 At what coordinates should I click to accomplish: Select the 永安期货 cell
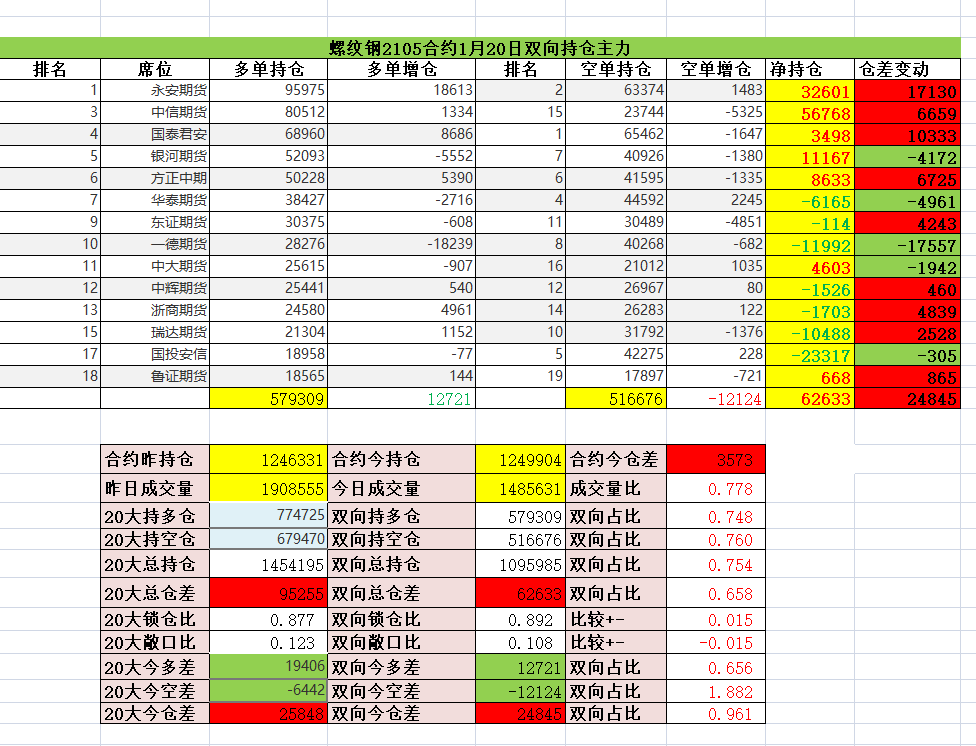(155, 90)
